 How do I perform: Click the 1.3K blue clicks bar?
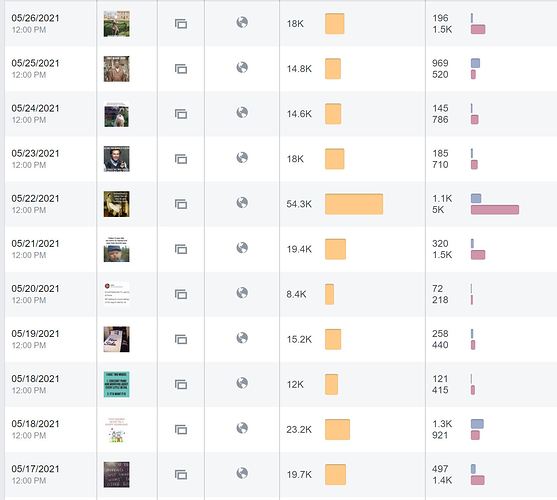point(477,424)
